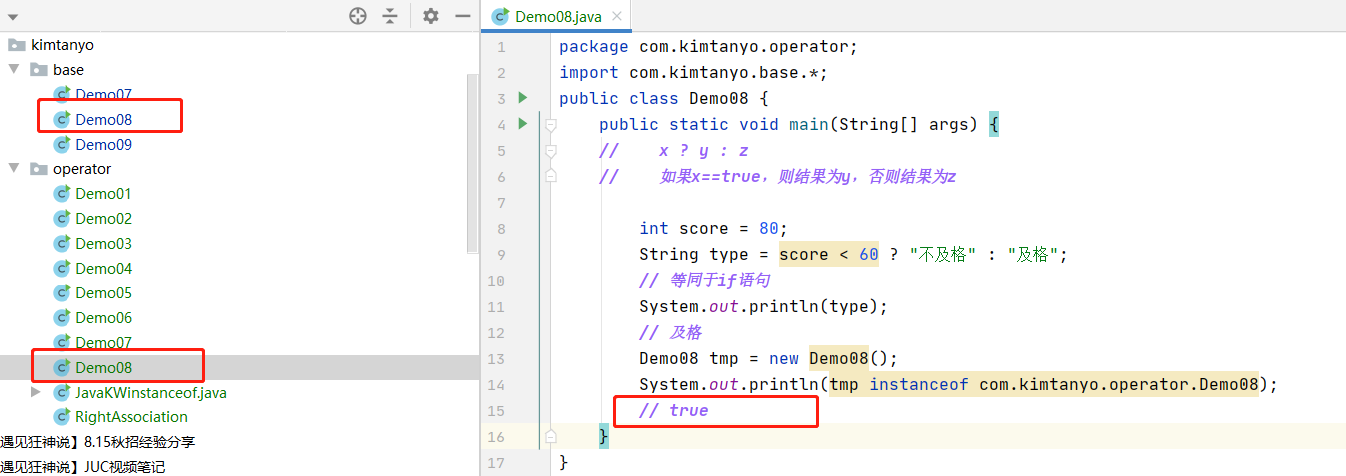Run class Demo08 via gutter arrow on line 3

pos(522,98)
